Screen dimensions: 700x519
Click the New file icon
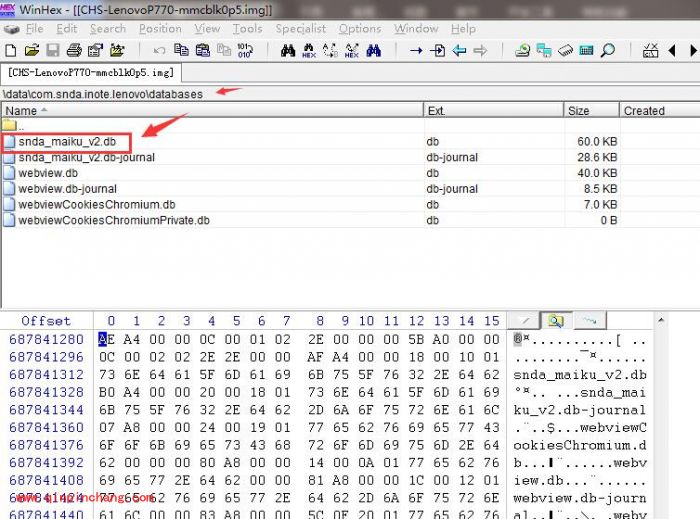[11, 50]
